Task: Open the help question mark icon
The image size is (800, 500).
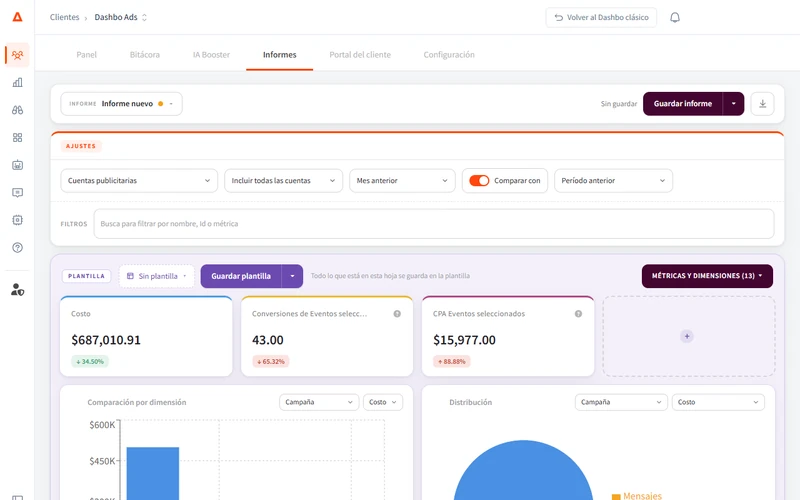Action: [17, 247]
